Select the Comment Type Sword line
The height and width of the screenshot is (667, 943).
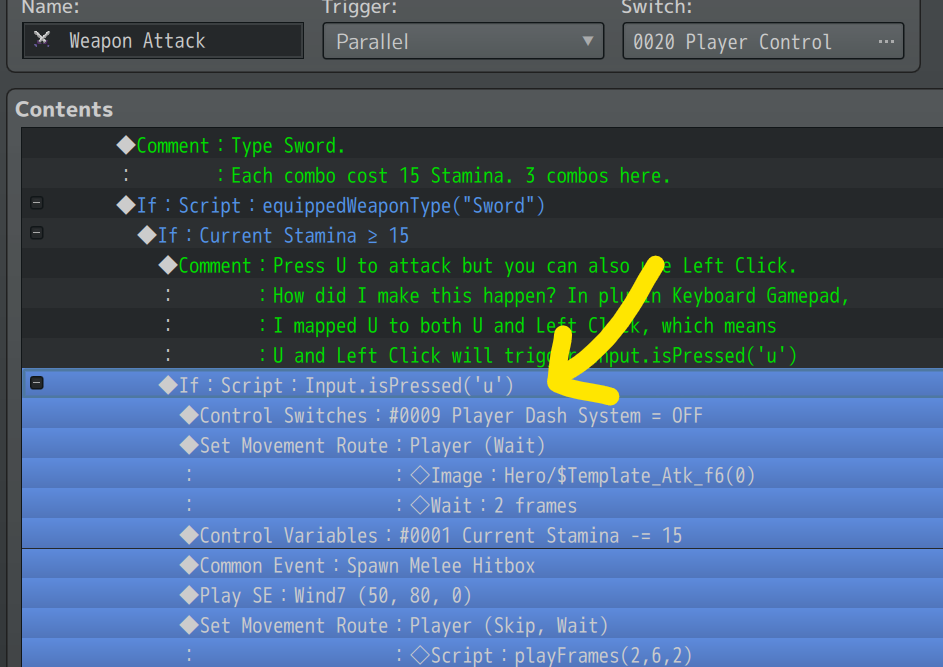pos(482,146)
